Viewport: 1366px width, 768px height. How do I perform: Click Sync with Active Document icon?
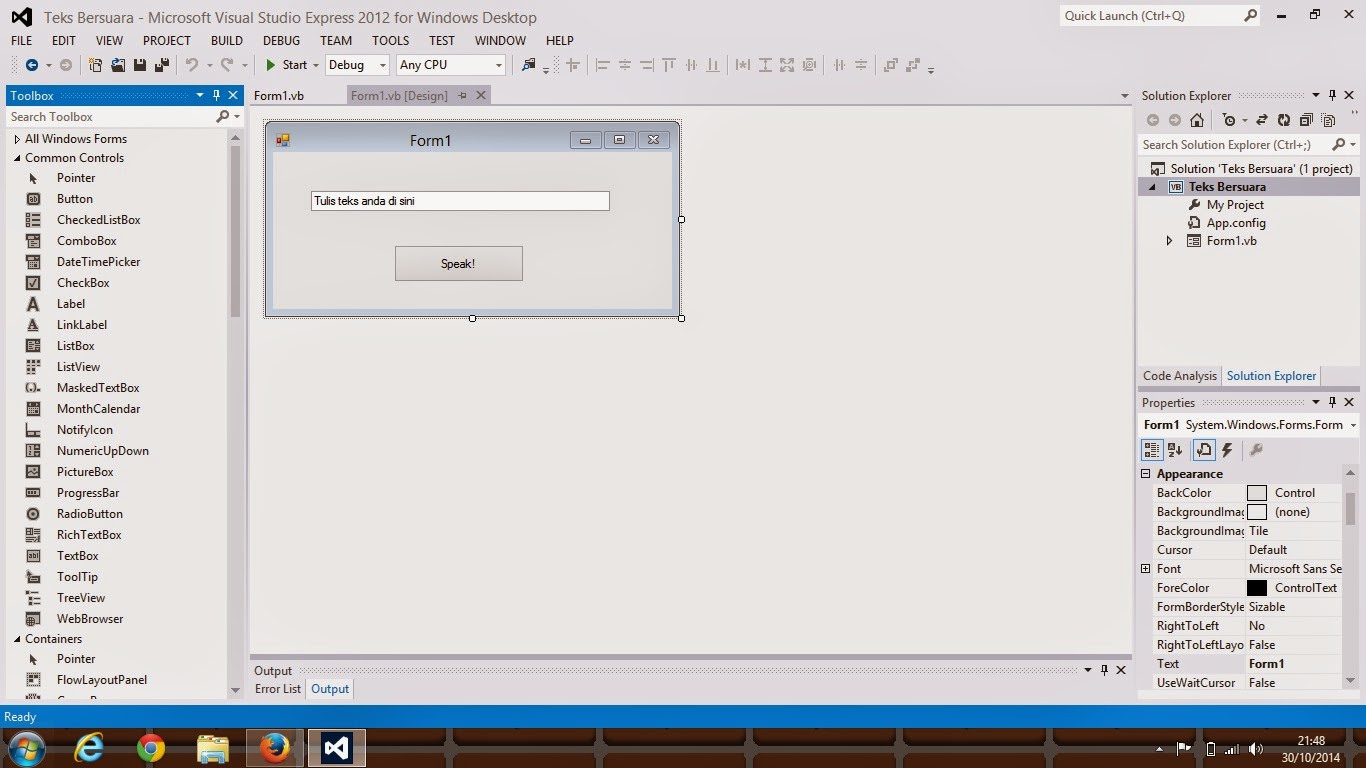pos(1262,120)
